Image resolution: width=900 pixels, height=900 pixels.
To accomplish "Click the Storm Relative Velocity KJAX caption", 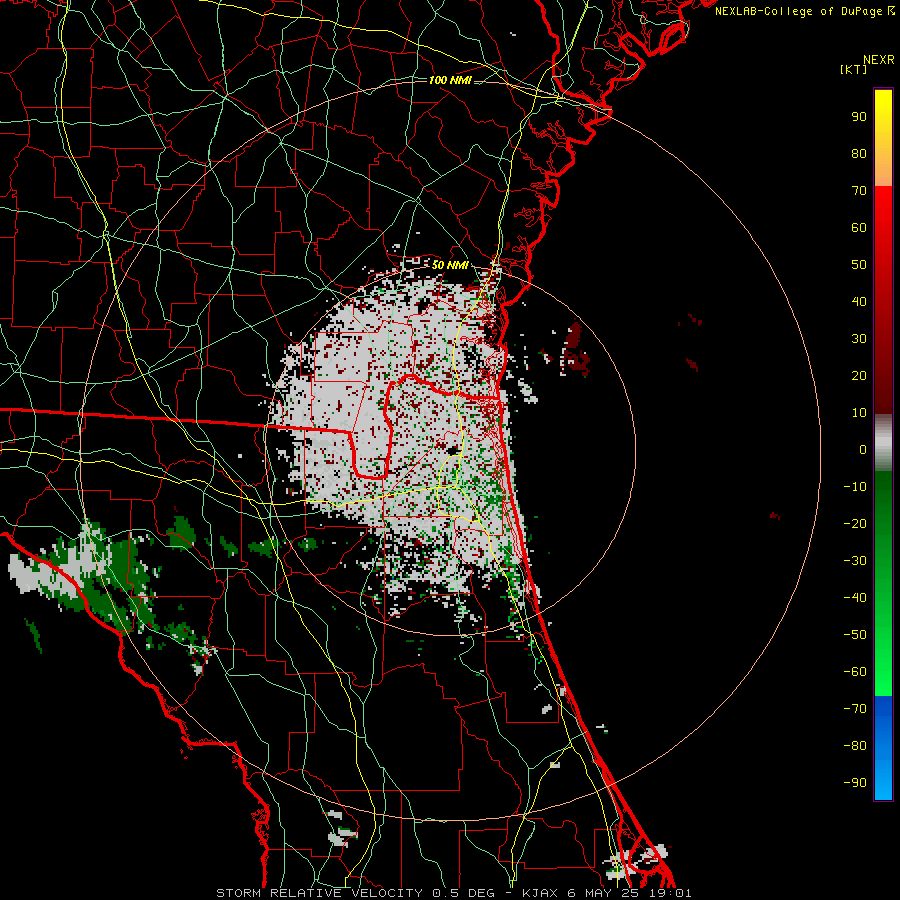I will point(453,893).
